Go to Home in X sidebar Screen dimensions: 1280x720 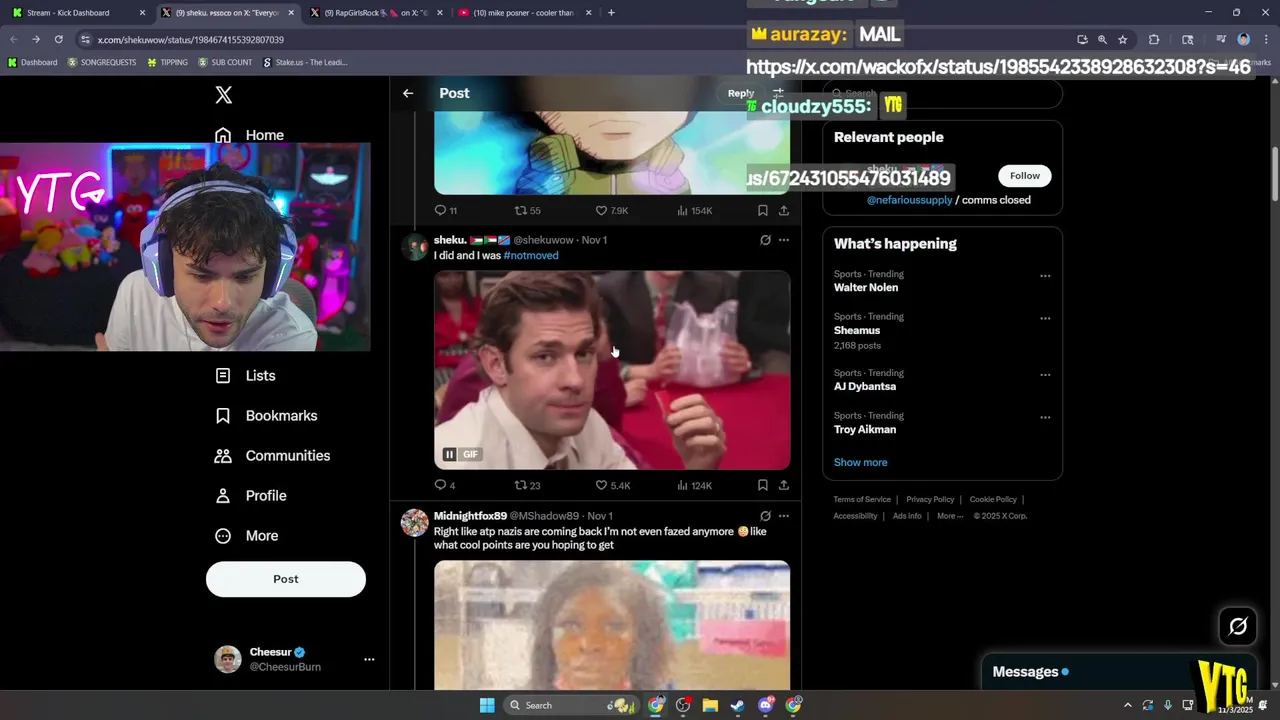(x=250, y=135)
